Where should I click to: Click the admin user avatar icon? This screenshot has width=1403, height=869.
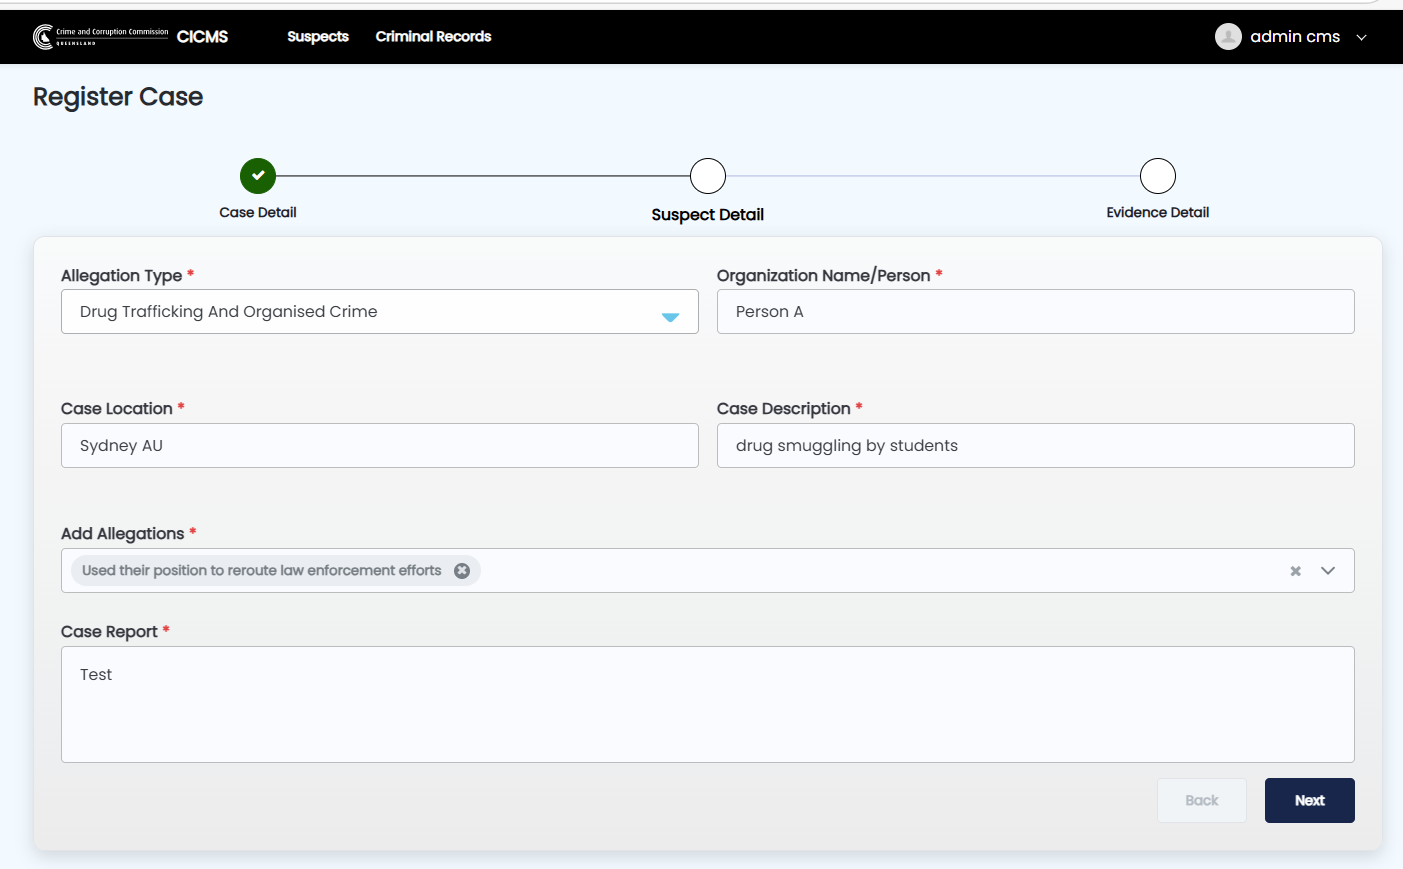[x=1228, y=37]
